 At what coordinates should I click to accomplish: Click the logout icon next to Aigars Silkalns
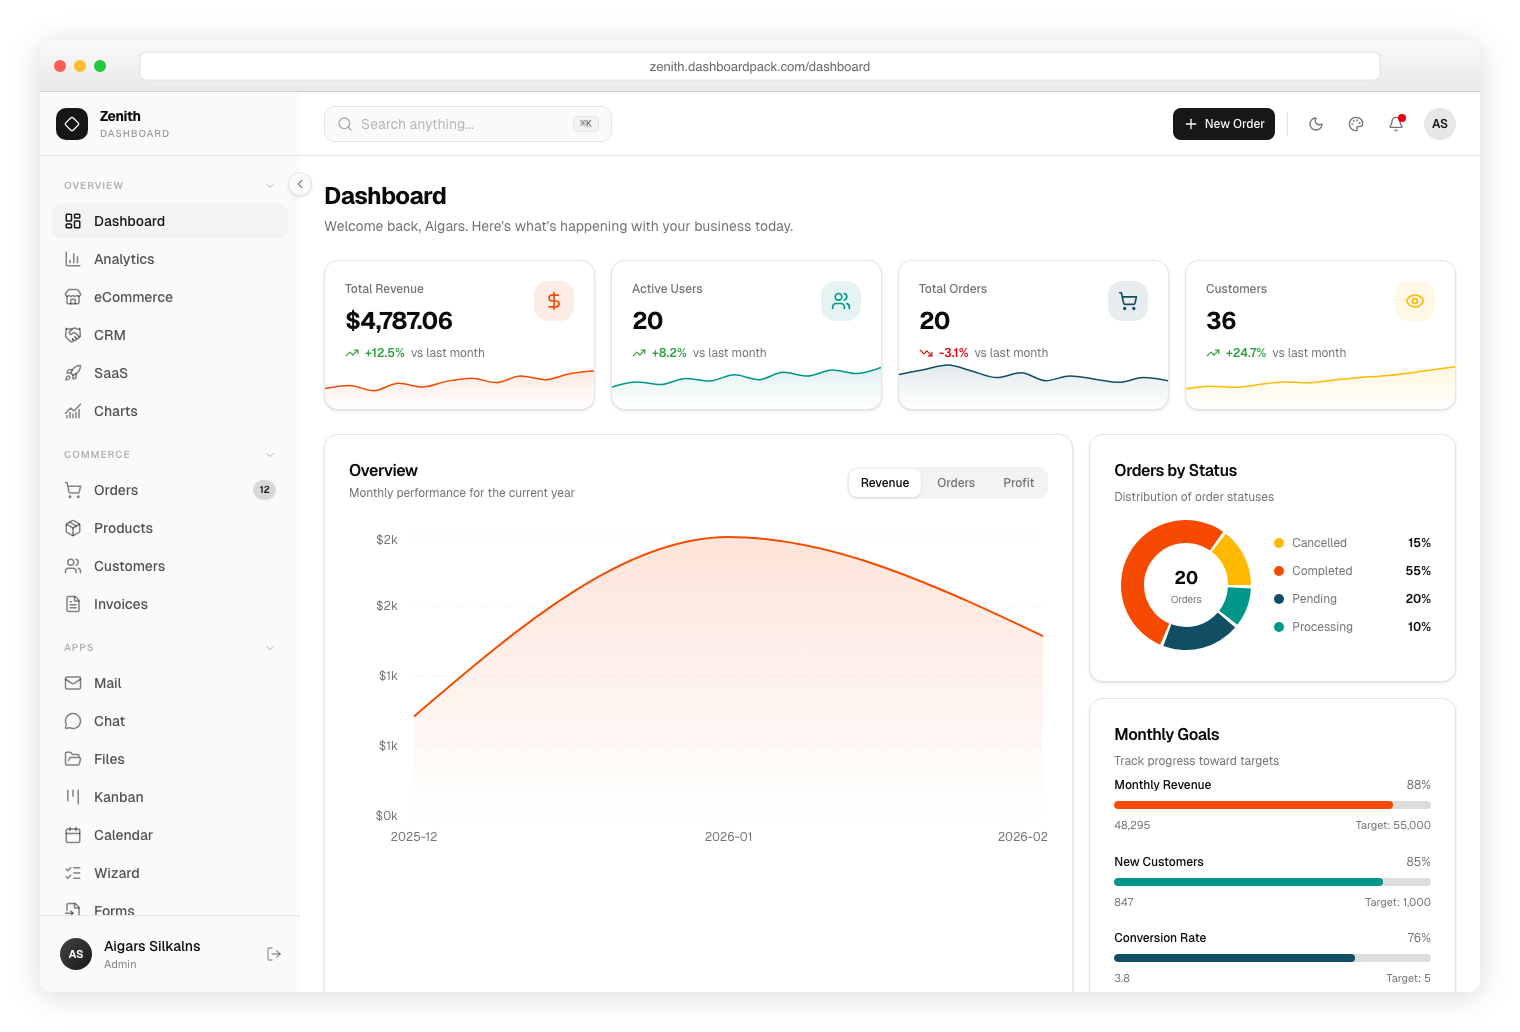click(274, 954)
